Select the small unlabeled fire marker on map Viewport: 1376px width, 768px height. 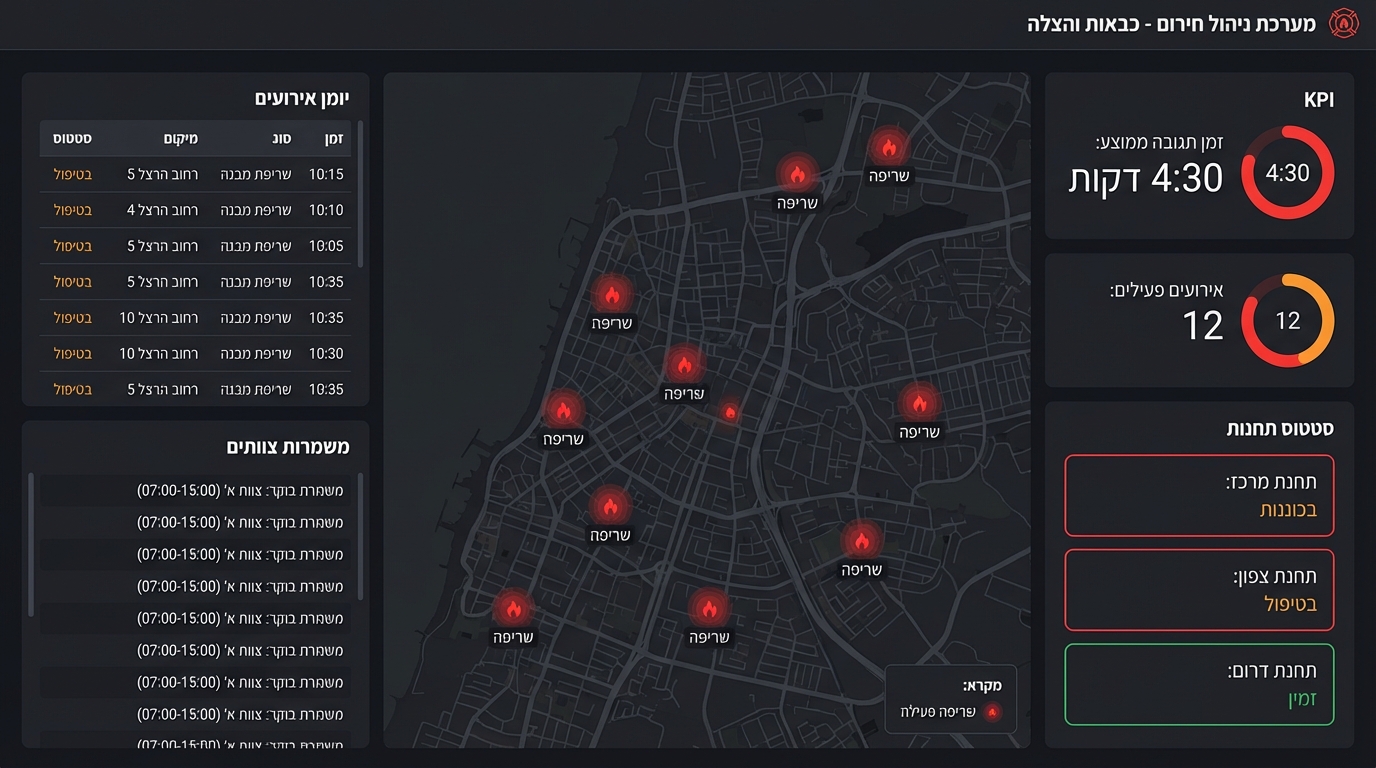coord(730,411)
